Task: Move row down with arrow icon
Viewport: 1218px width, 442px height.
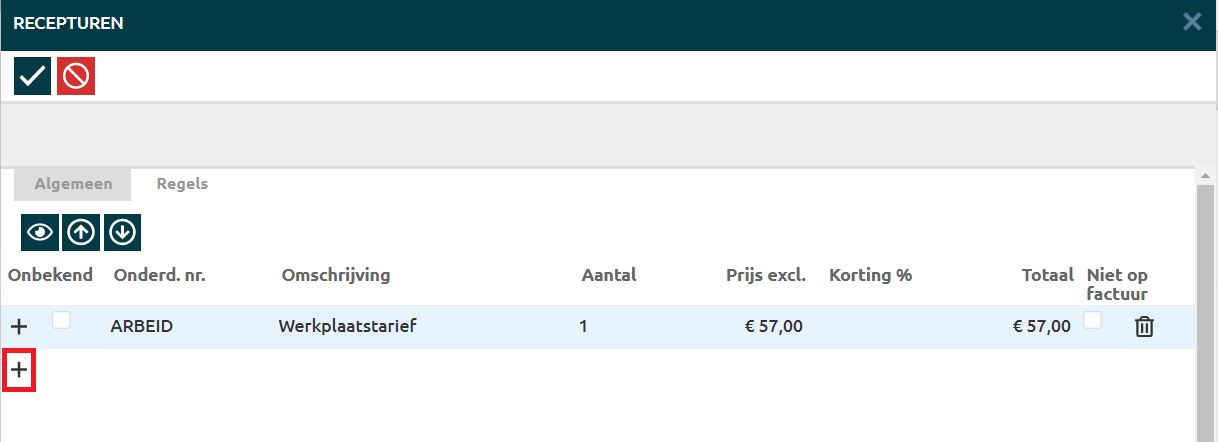Action: click(122, 232)
